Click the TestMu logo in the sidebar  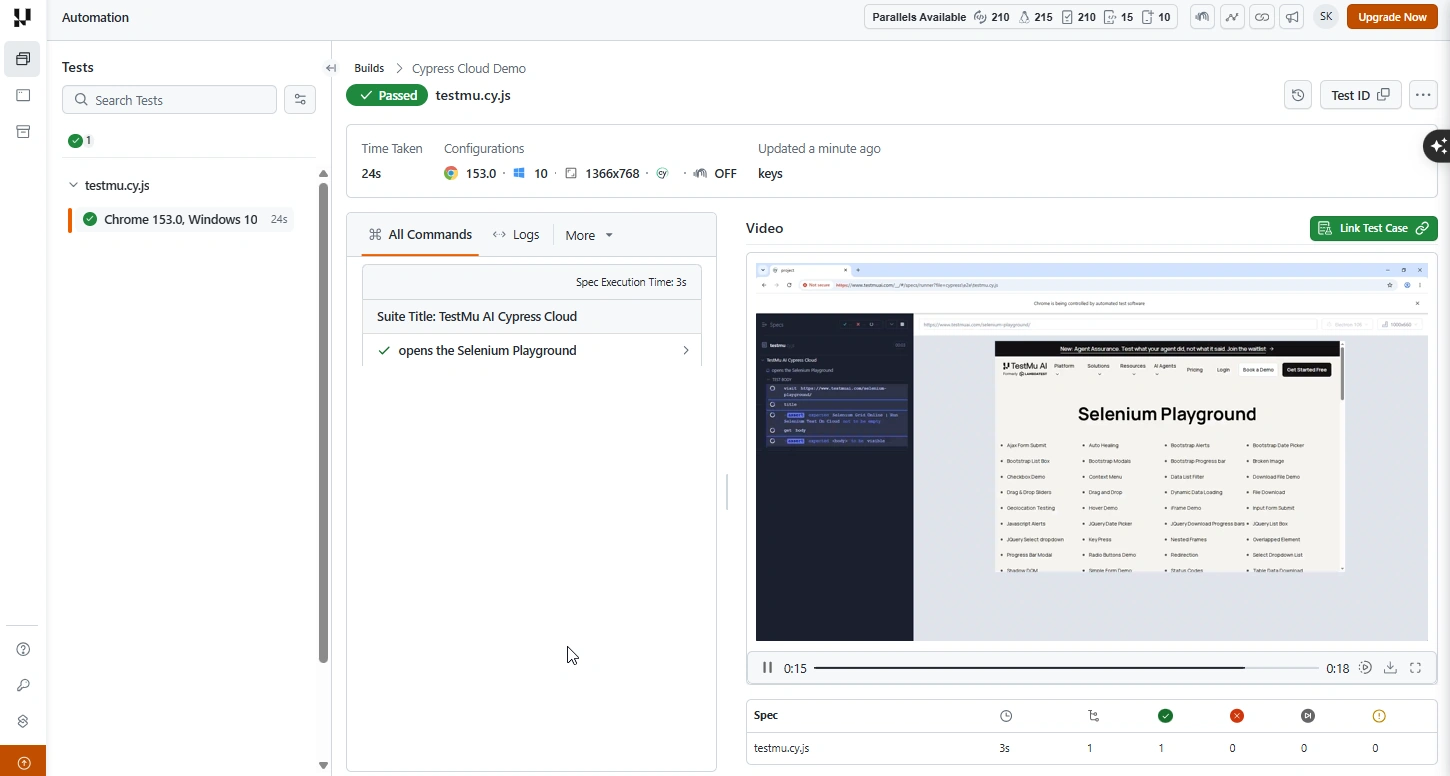tap(22, 18)
